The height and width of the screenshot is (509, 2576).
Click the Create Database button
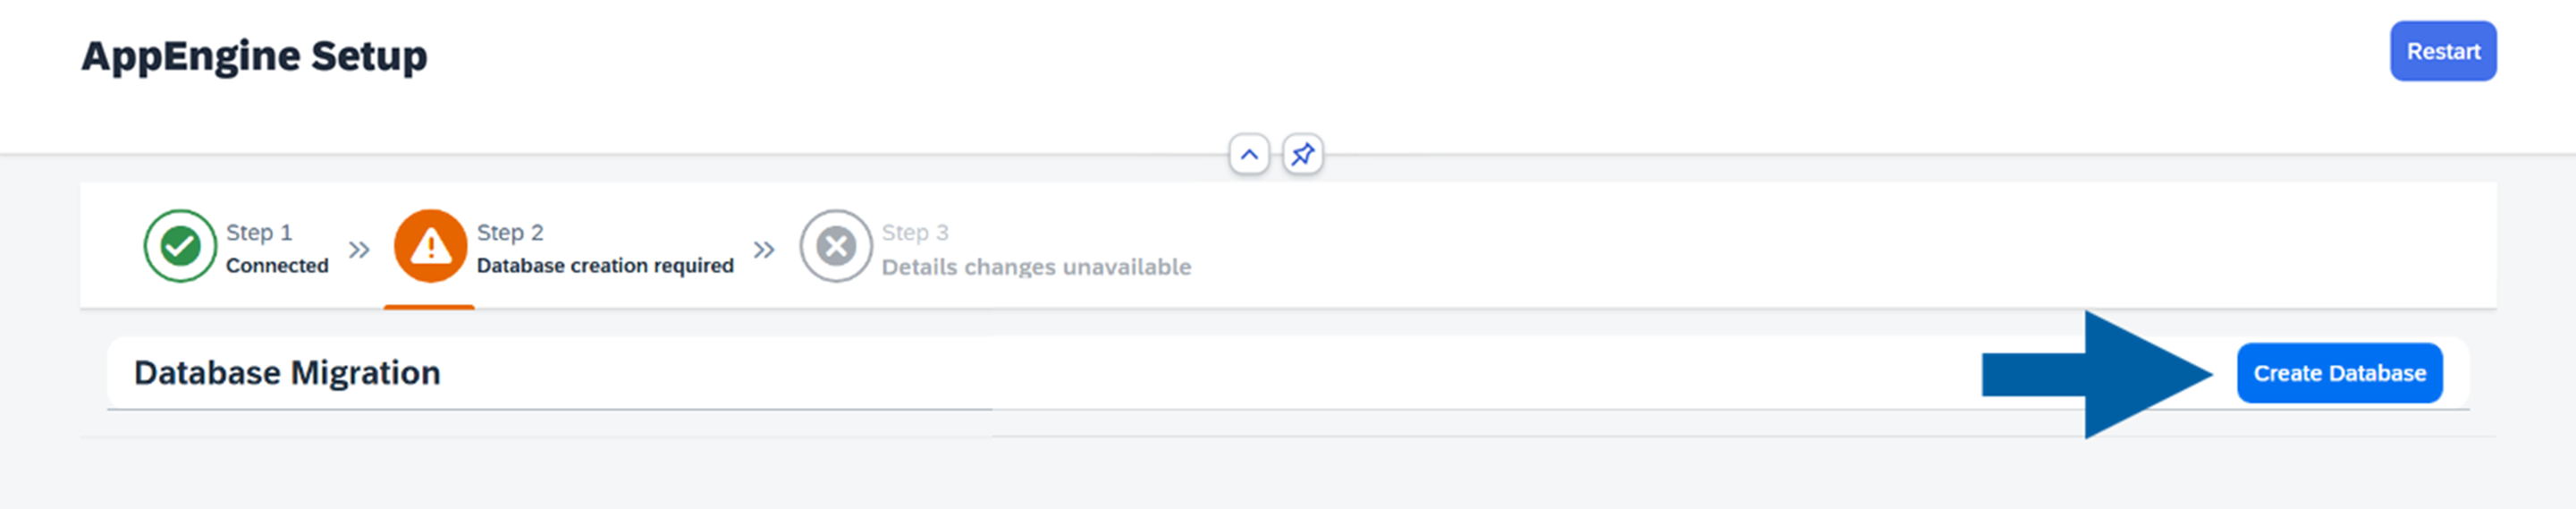[x=2339, y=373]
